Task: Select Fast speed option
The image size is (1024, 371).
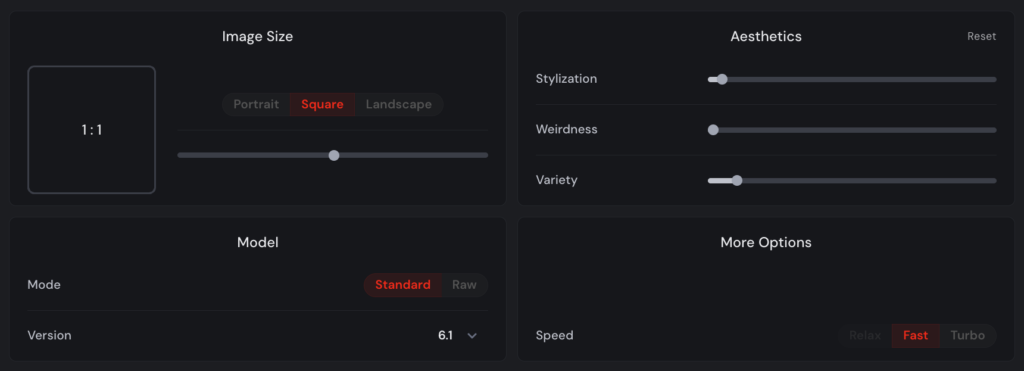Action: coord(916,336)
